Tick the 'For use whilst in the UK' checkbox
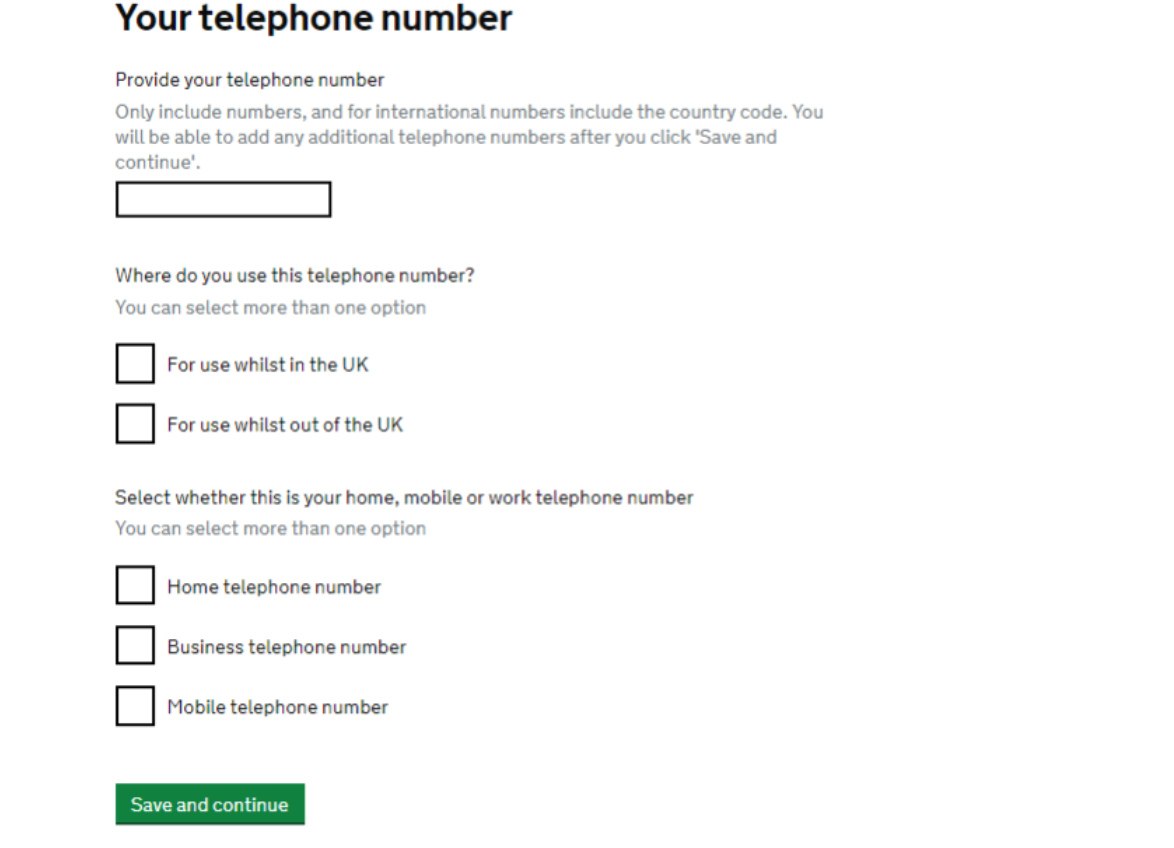The width and height of the screenshot is (1174, 848). (x=135, y=364)
